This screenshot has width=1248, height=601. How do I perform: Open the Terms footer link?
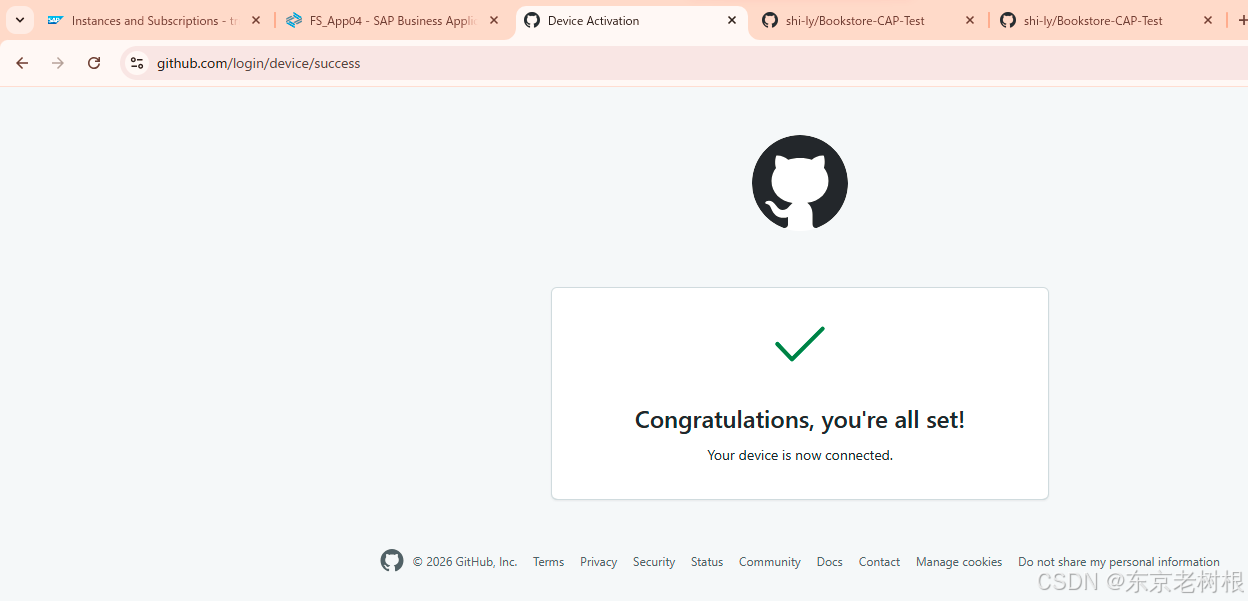point(548,562)
